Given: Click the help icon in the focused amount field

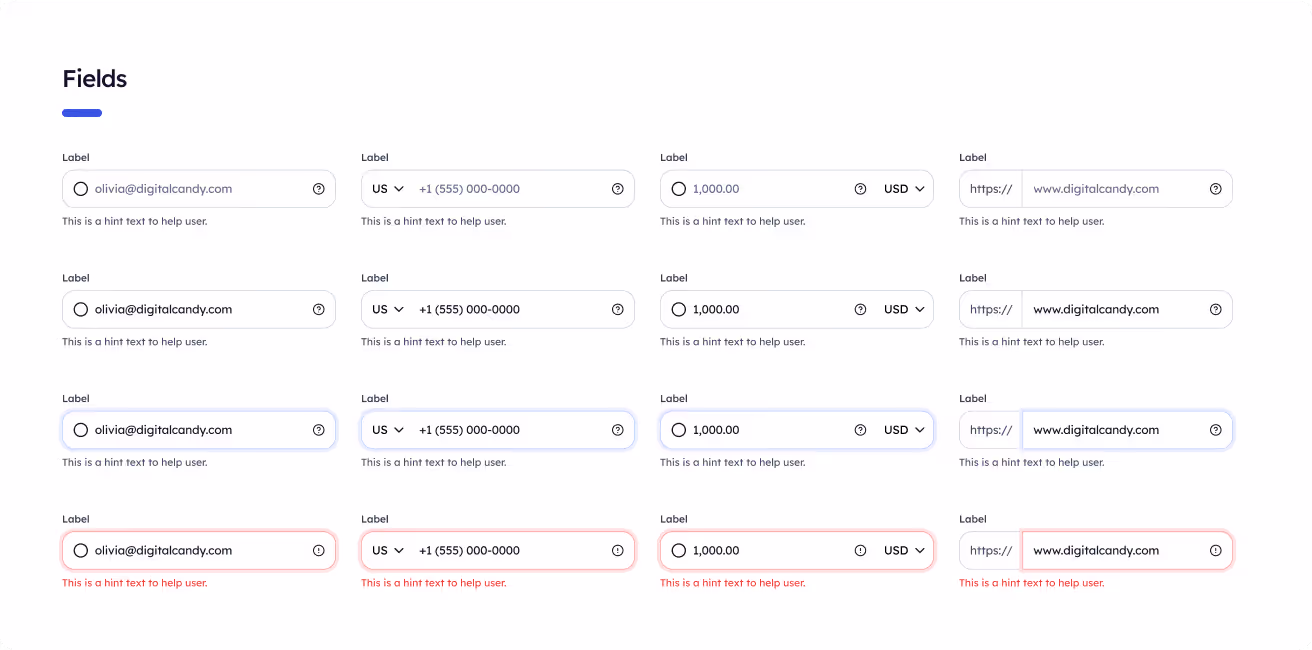Looking at the screenshot, I should (x=860, y=429).
